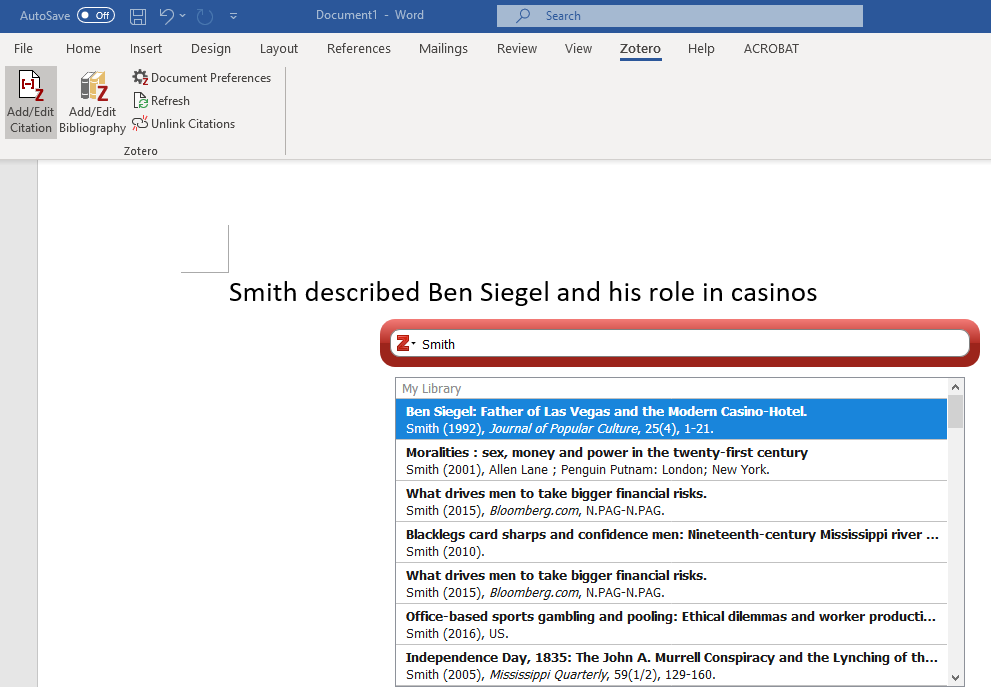Open the Undo history dropdown arrow

coord(183,16)
